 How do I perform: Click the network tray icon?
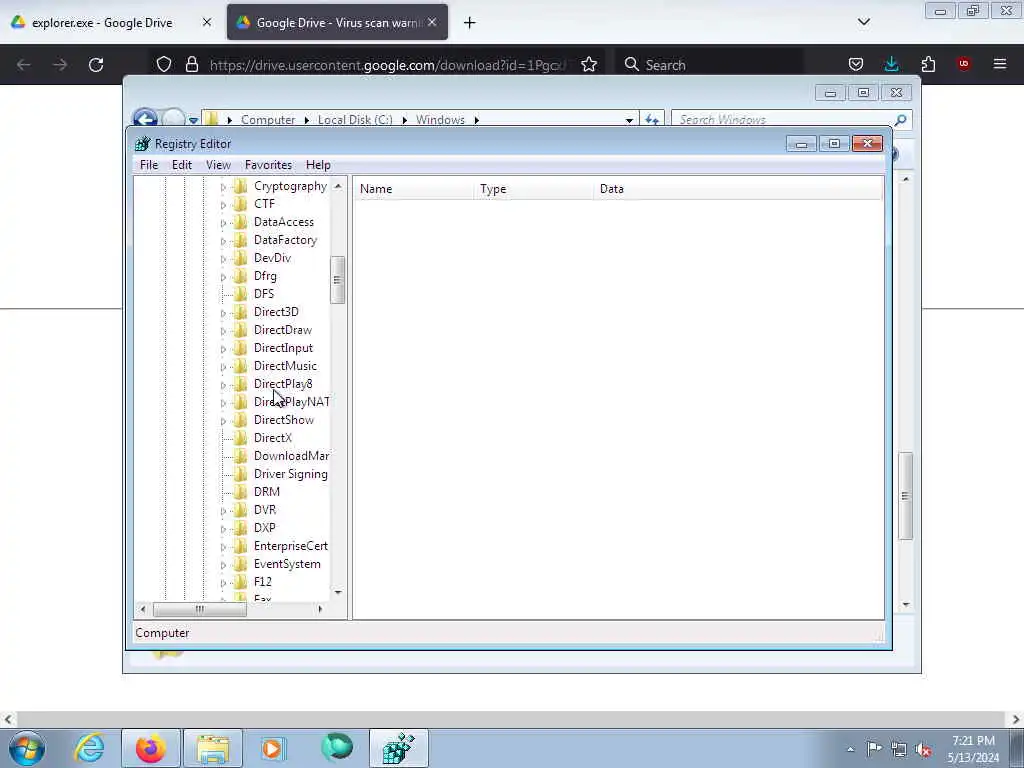(x=899, y=750)
